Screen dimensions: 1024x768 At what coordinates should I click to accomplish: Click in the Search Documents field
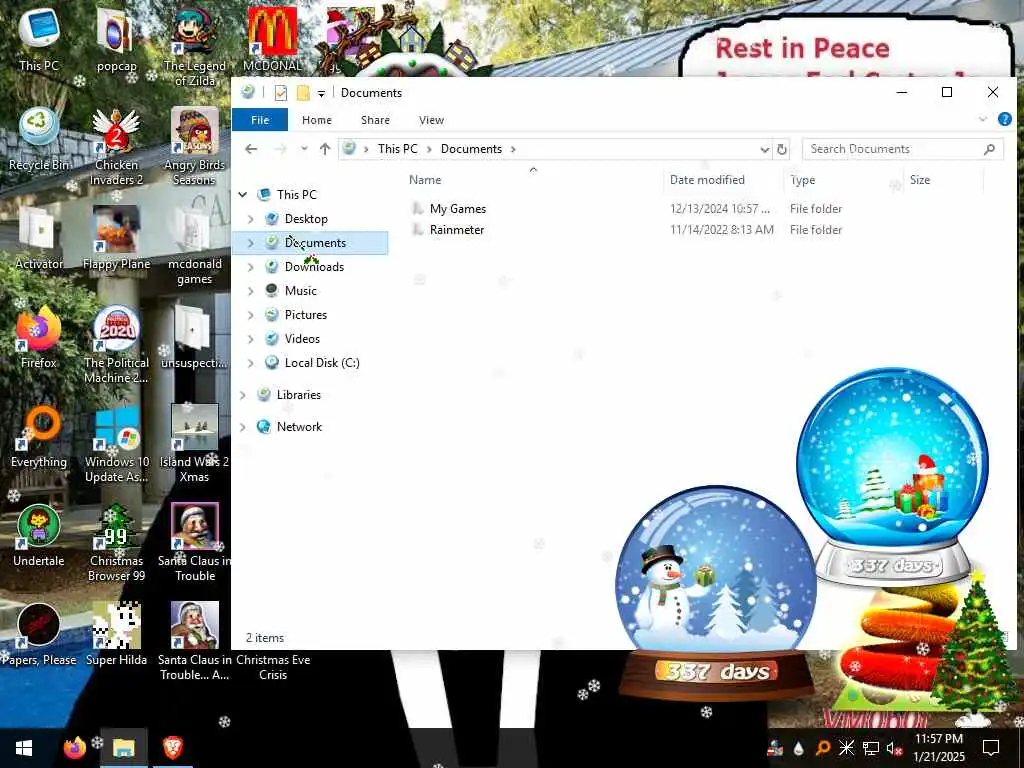click(903, 149)
